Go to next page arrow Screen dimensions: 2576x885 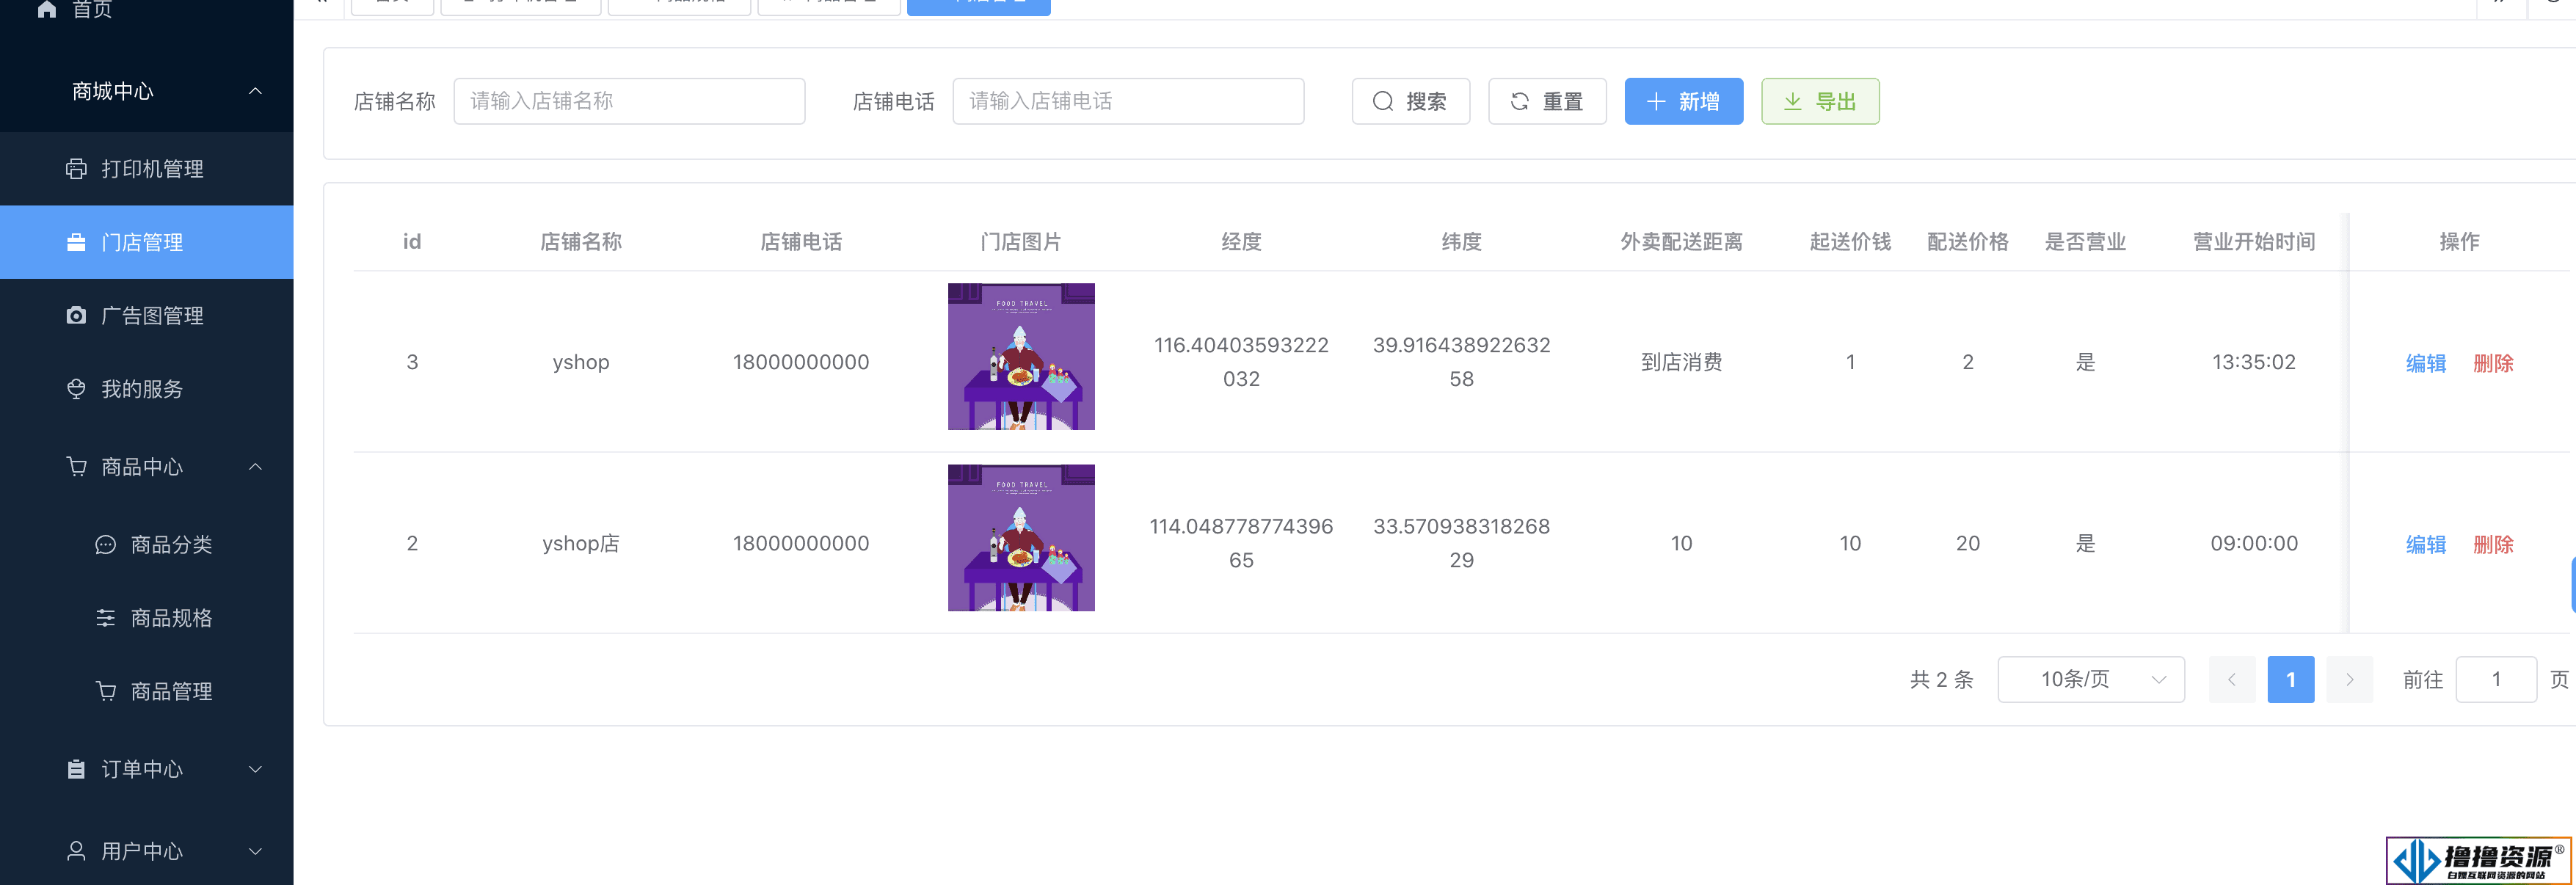point(2349,680)
